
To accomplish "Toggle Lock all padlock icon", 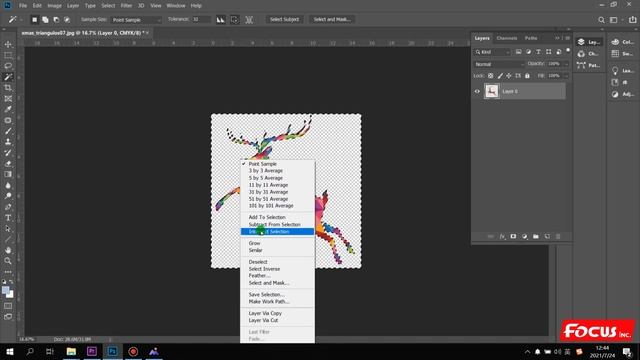I will [x=527, y=76].
